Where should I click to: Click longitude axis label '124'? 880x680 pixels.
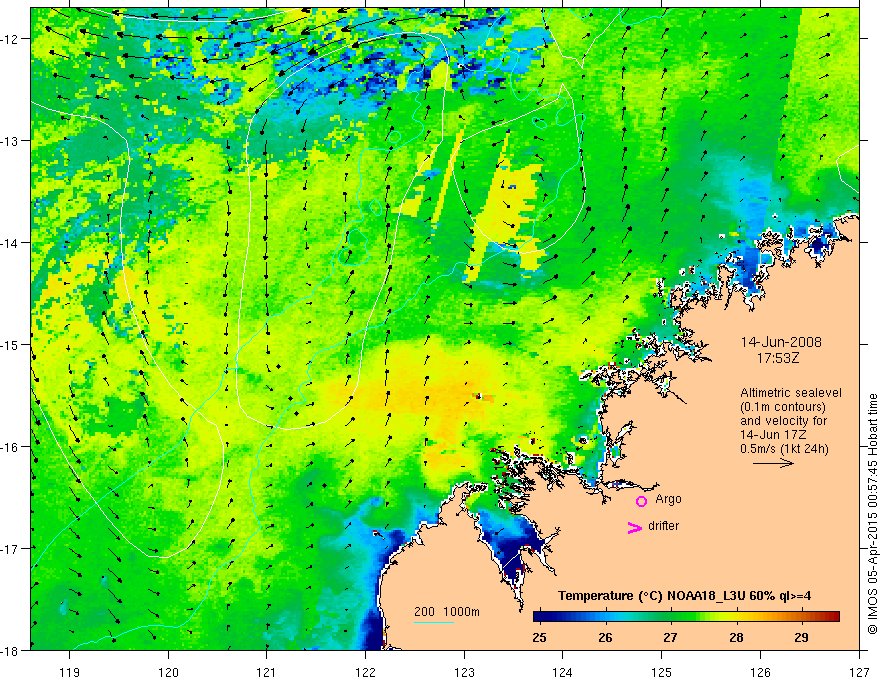563,672
